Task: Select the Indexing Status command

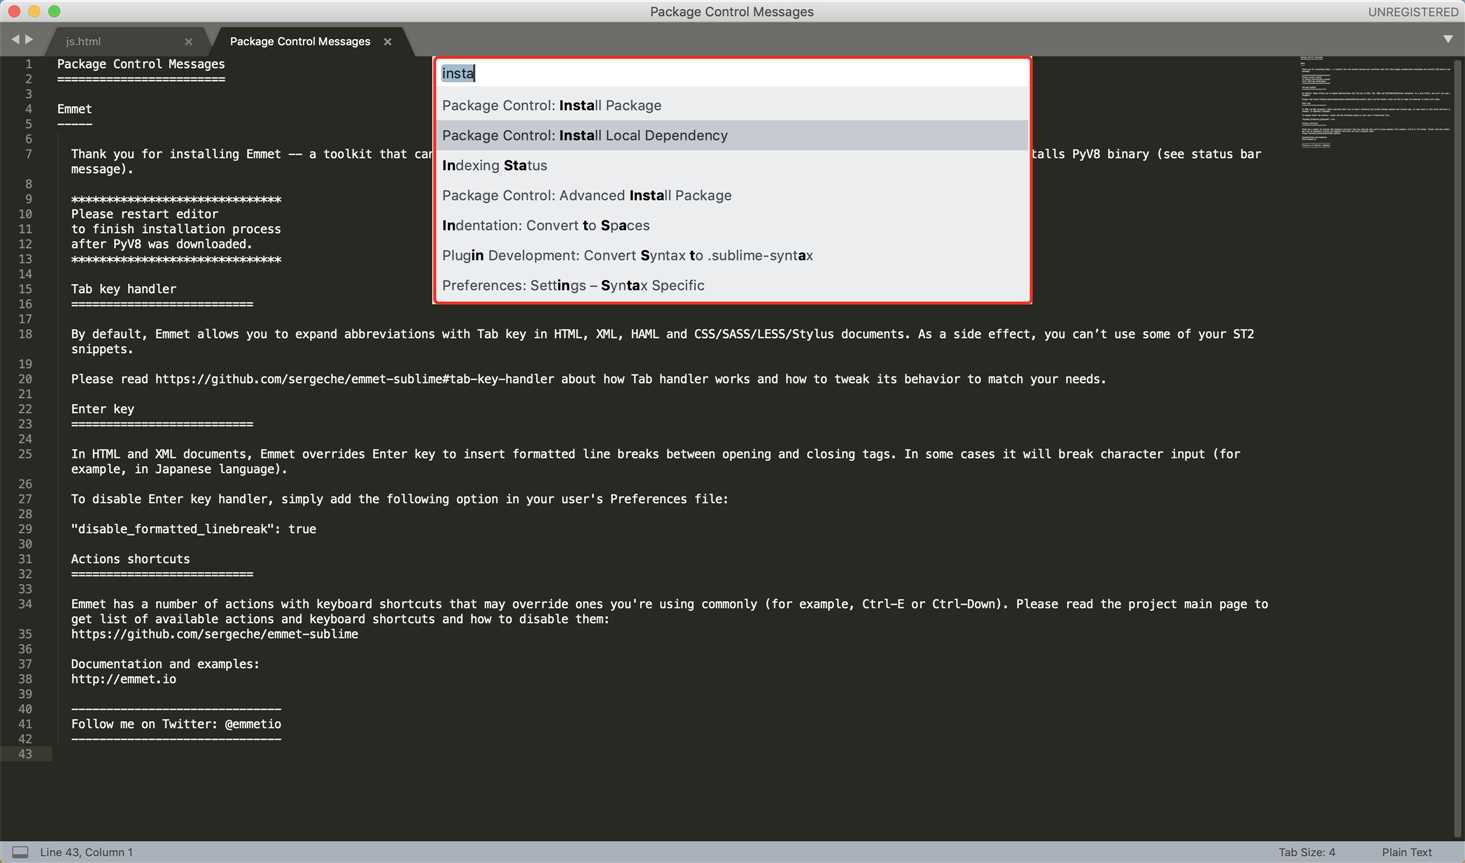Action: click(732, 165)
